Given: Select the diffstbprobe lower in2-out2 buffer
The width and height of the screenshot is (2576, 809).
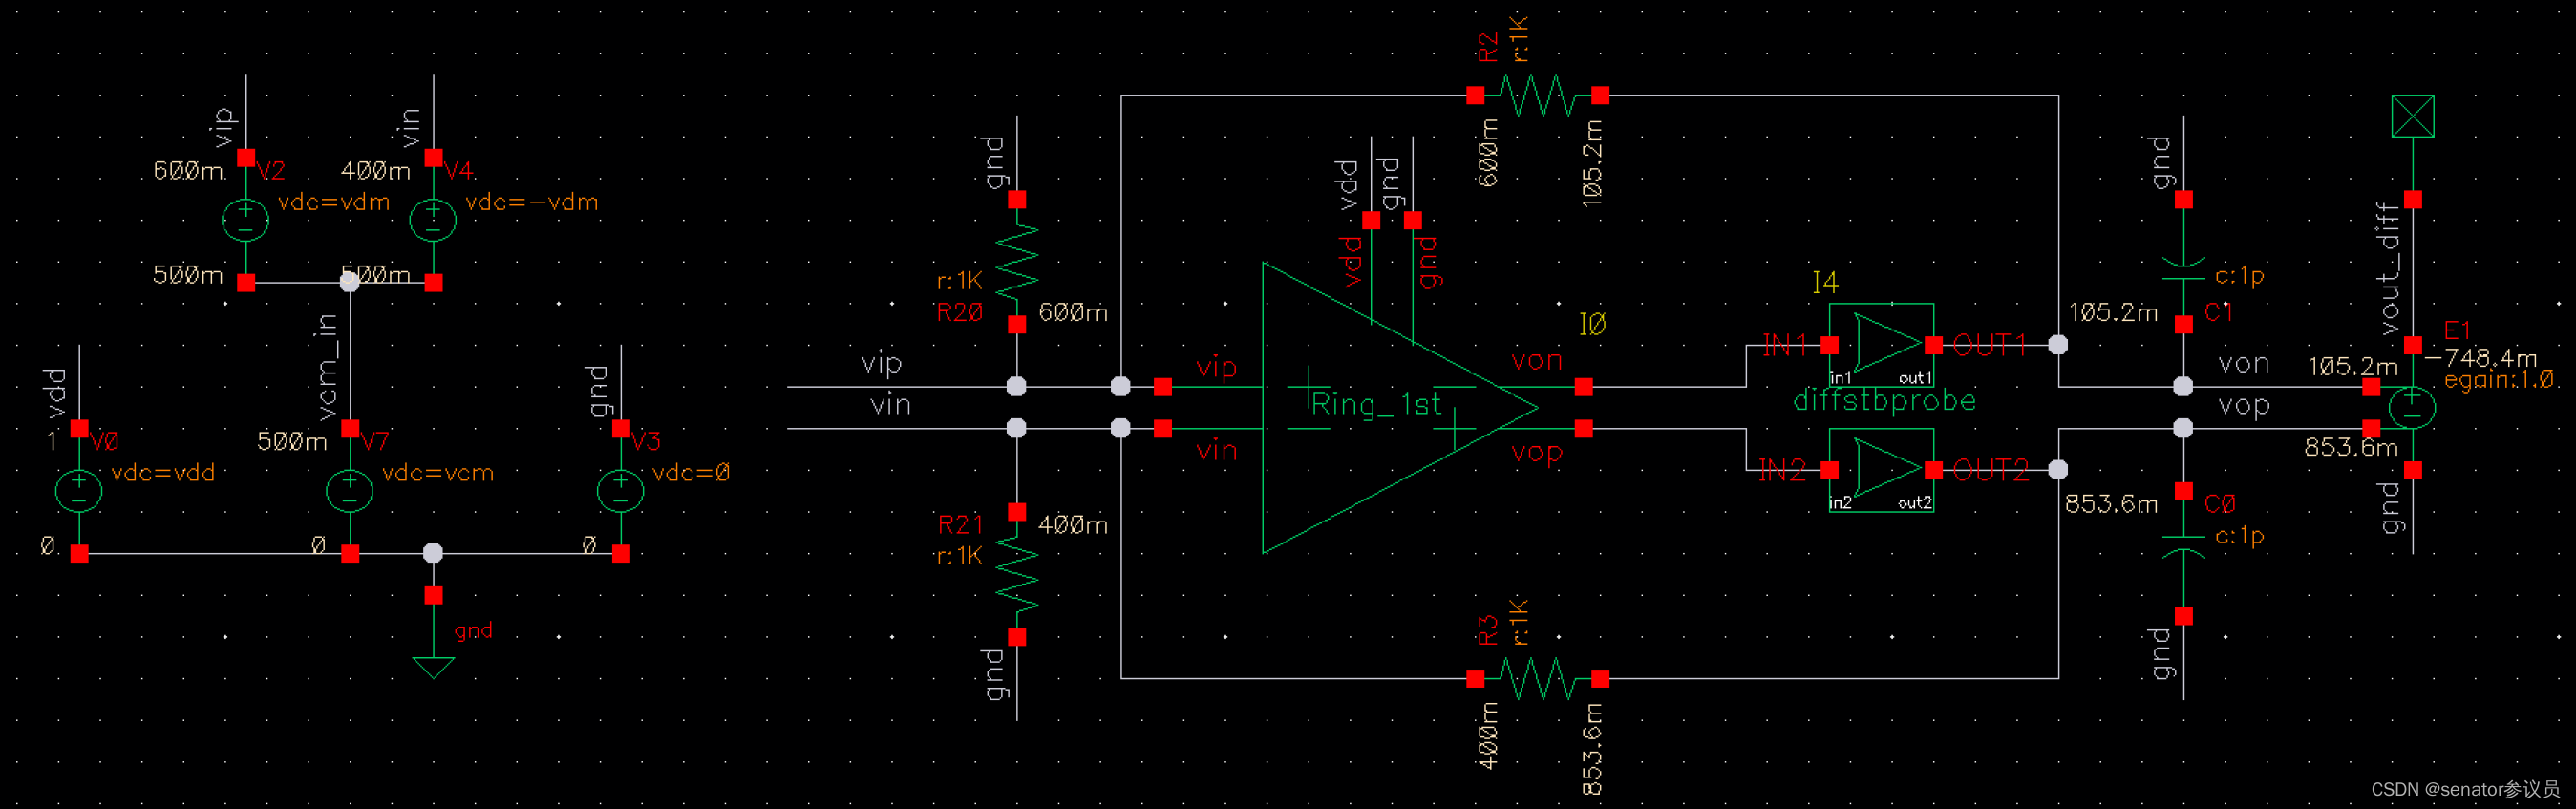Looking at the screenshot, I should click(x=1882, y=470).
